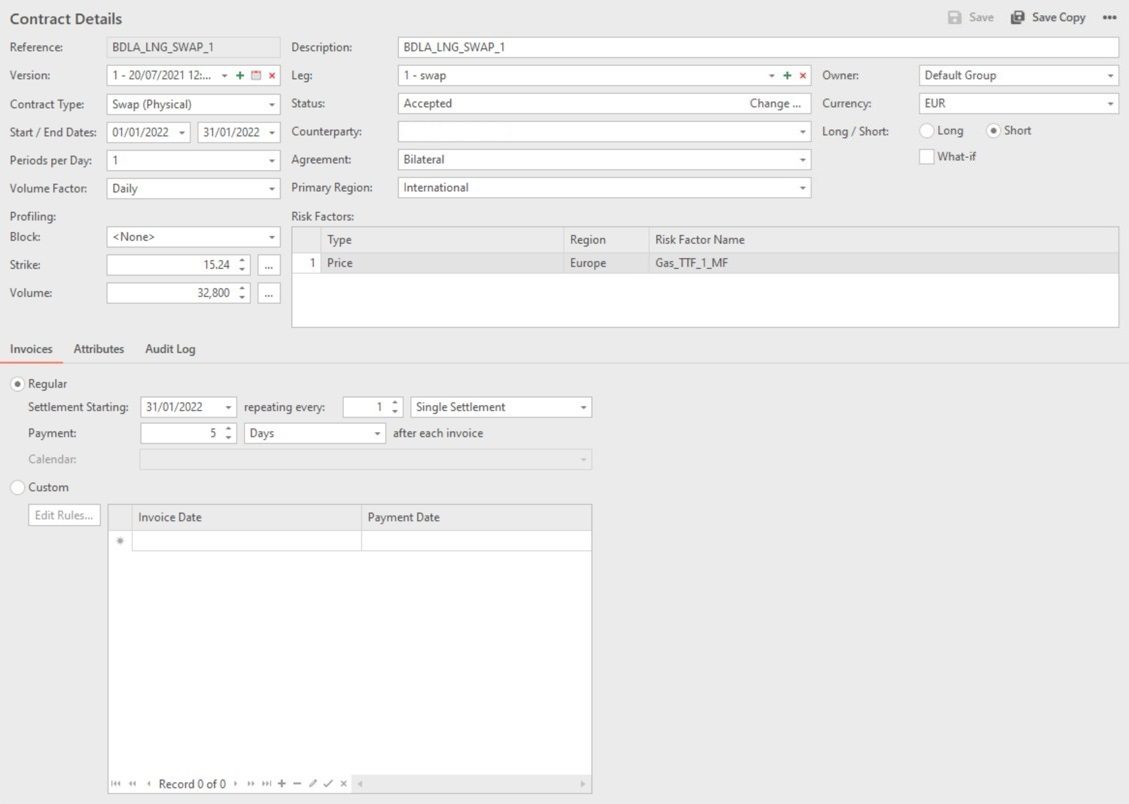Viewport: 1129px width, 804px height.
Task: Add a new Leg with green plus
Action: 787,76
